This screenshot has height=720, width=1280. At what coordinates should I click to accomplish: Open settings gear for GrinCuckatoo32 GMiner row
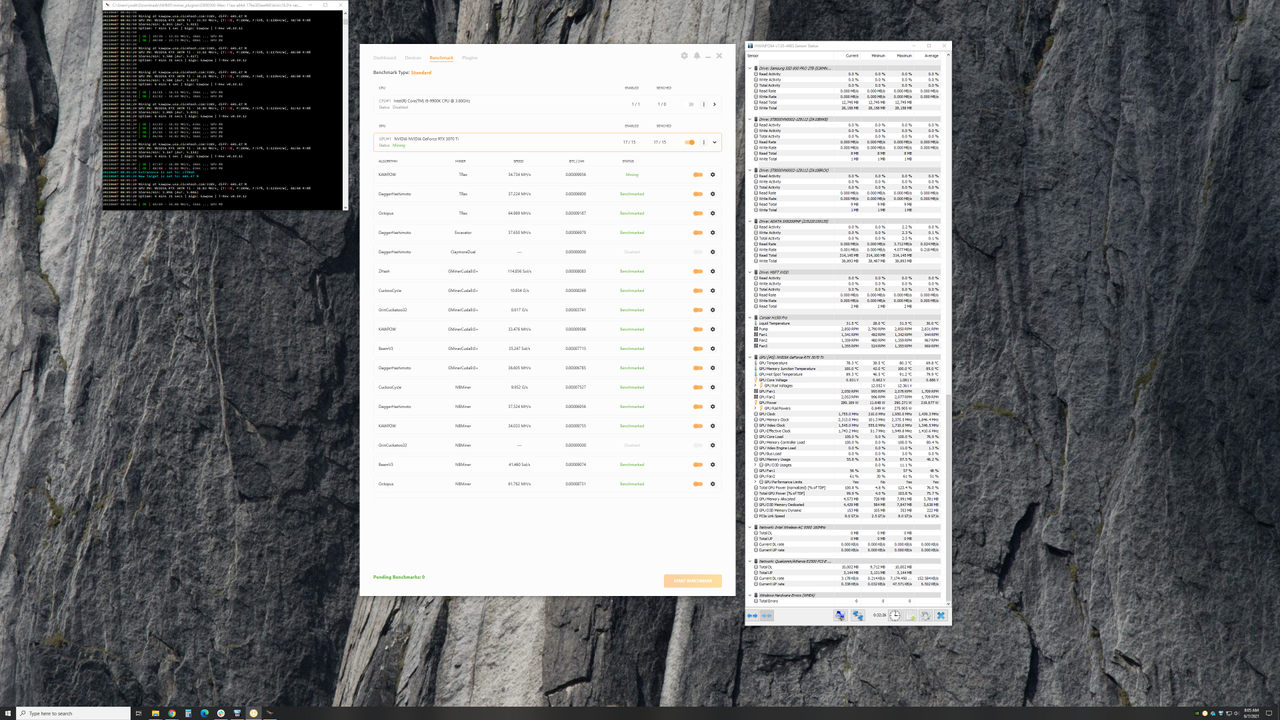coord(713,310)
